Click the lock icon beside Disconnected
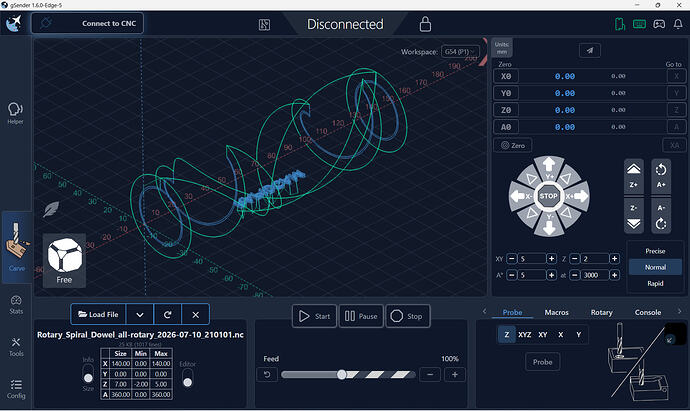 (x=425, y=24)
